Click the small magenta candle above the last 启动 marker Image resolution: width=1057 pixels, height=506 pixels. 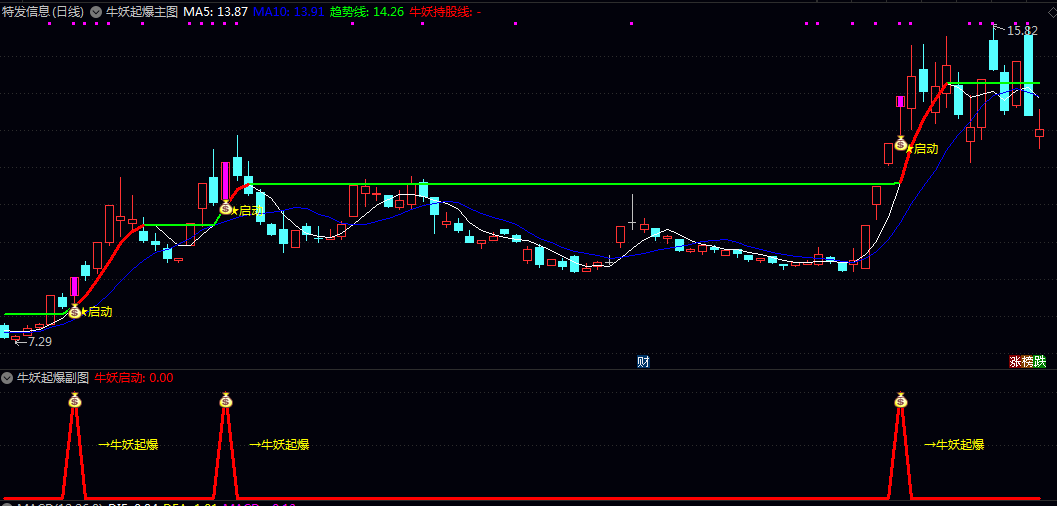[x=901, y=101]
